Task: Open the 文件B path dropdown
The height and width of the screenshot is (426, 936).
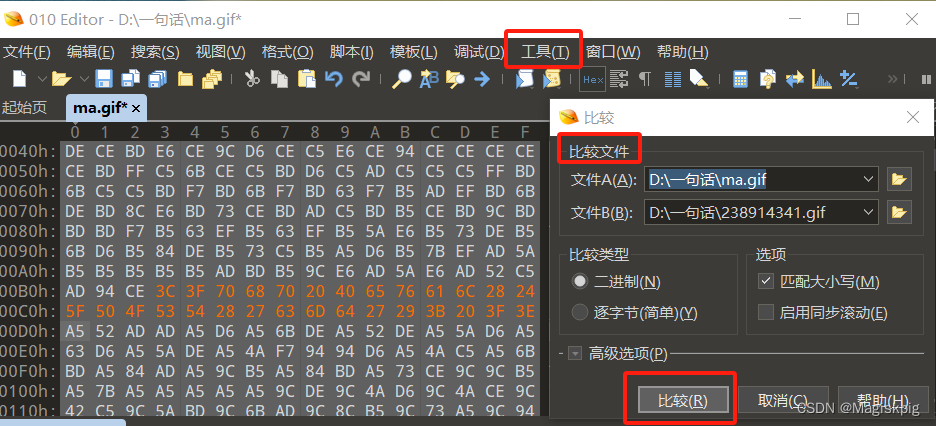Action: [x=868, y=212]
